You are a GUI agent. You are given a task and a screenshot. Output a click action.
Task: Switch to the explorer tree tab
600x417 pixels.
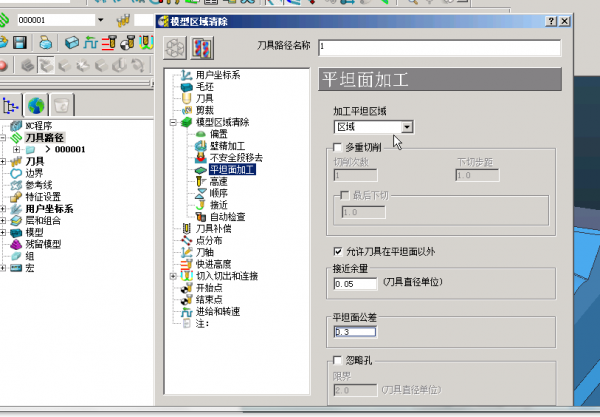pos(10,105)
